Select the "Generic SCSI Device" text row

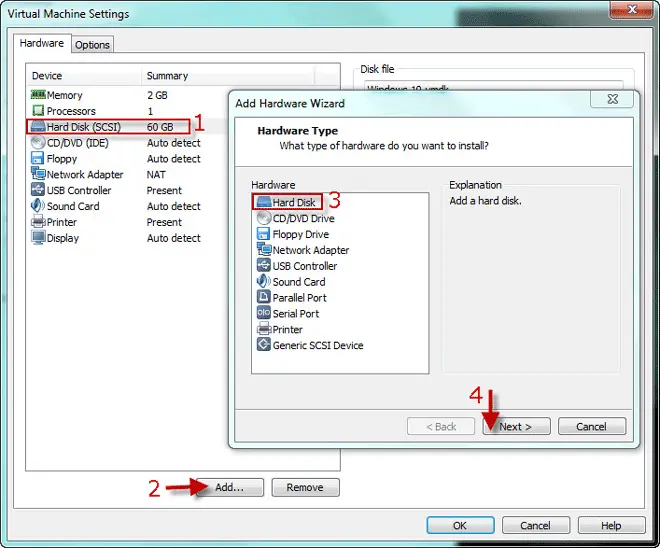point(318,345)
